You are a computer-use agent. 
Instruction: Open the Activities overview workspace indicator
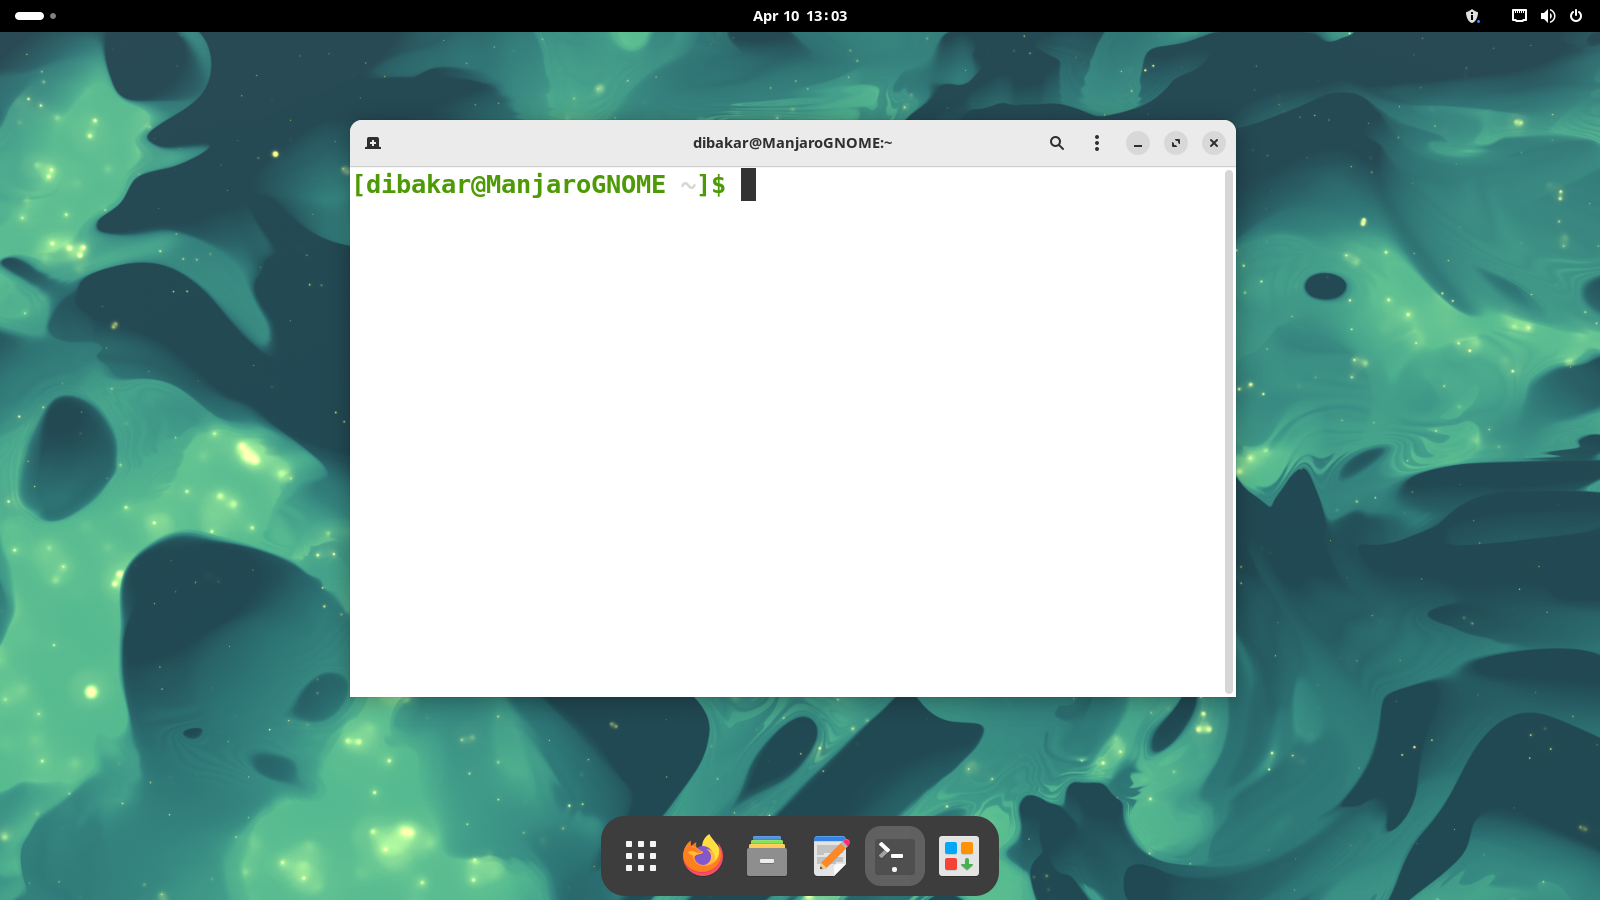[x=35, y=16]
